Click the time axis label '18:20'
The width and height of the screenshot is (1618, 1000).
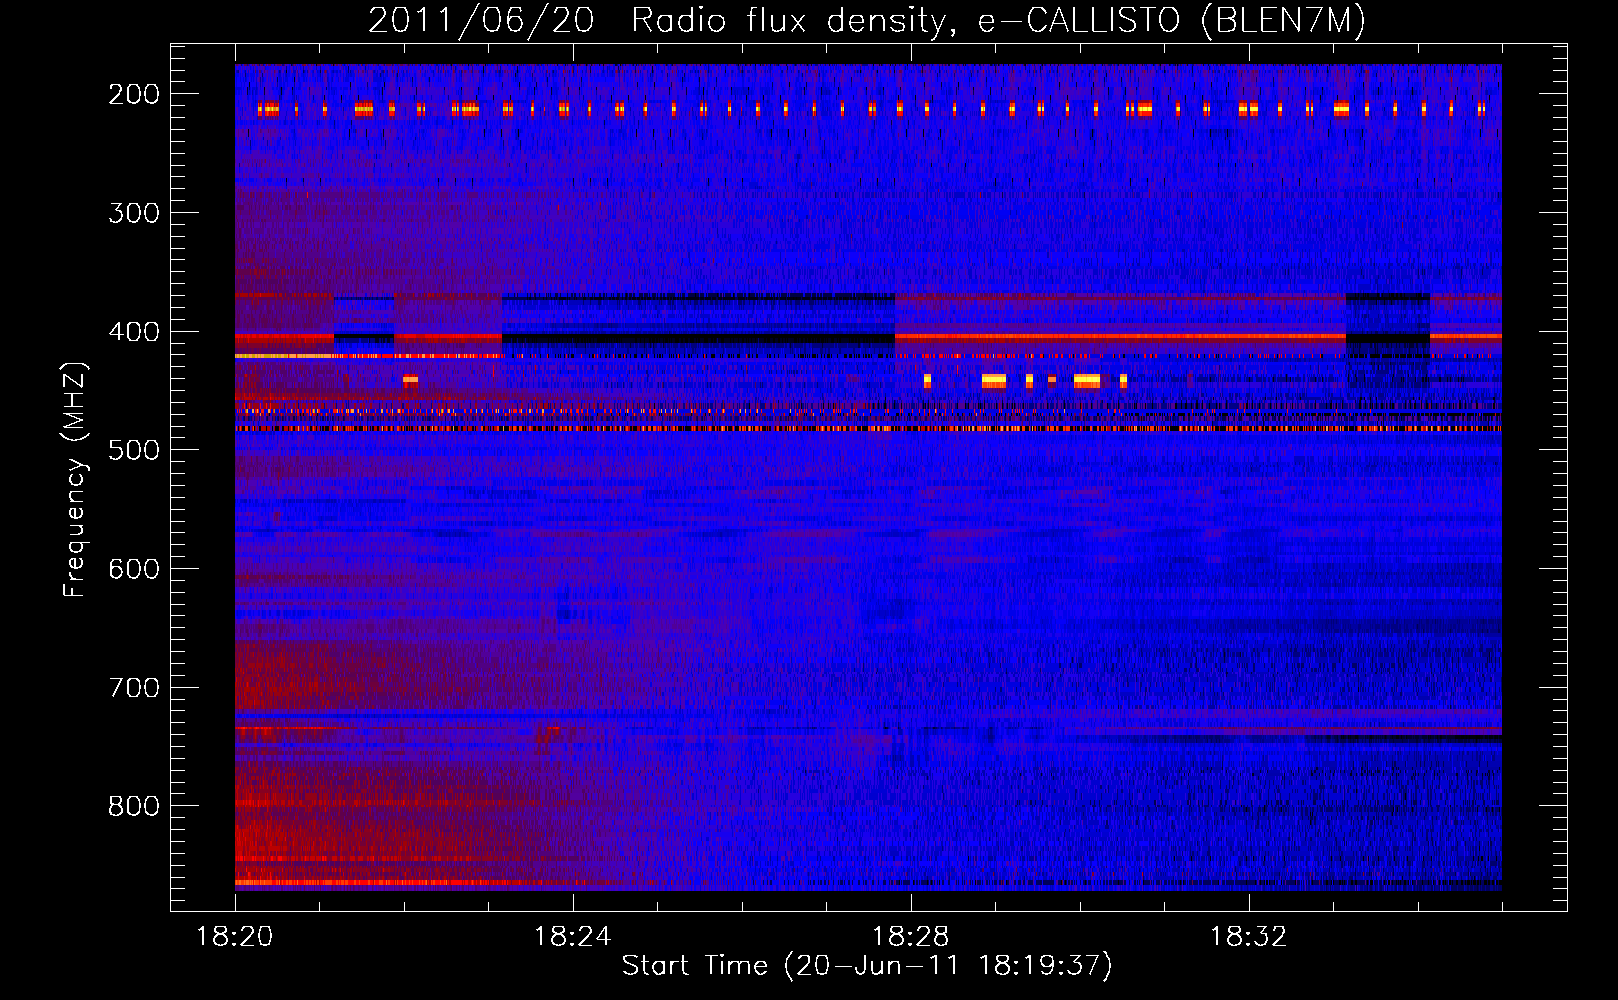[235, 937]
